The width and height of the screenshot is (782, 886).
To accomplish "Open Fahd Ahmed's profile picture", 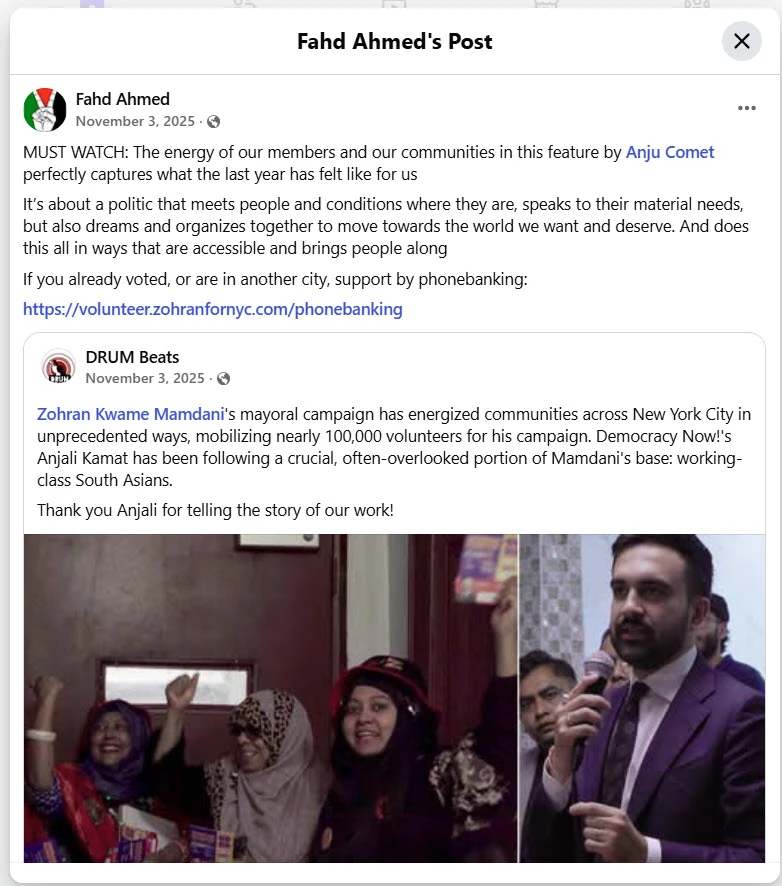I will pyautogui.click(x=45, y=110).
